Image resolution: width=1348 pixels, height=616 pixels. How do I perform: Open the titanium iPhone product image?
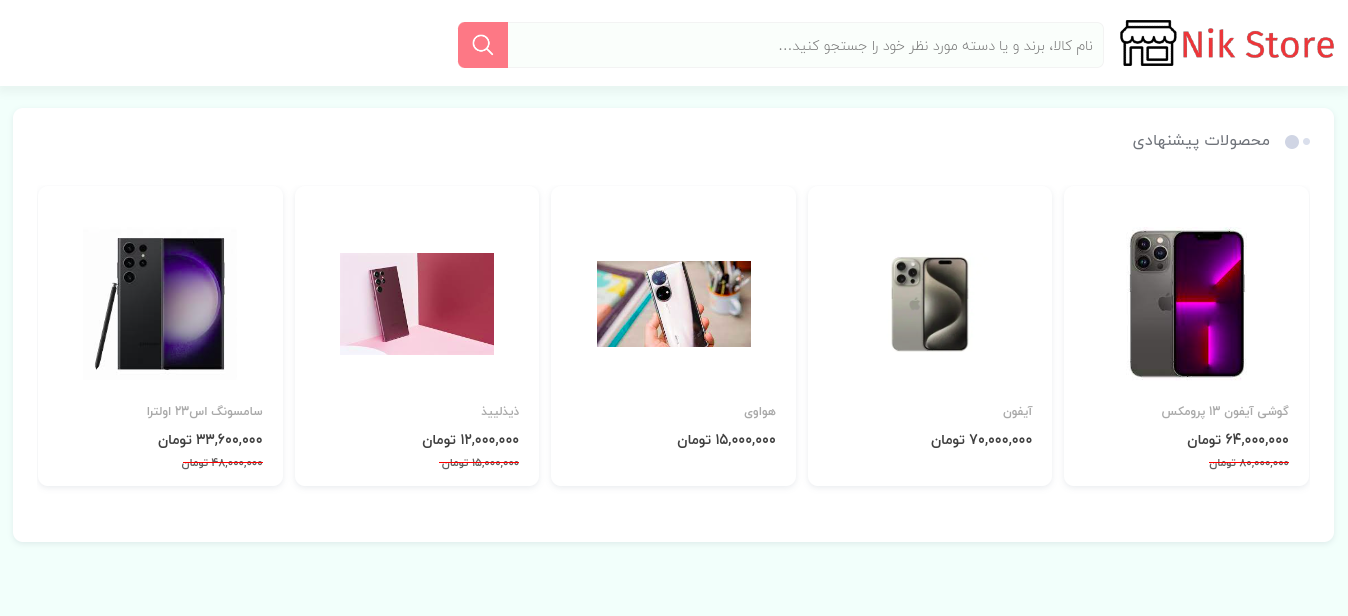tap(930, 304)
